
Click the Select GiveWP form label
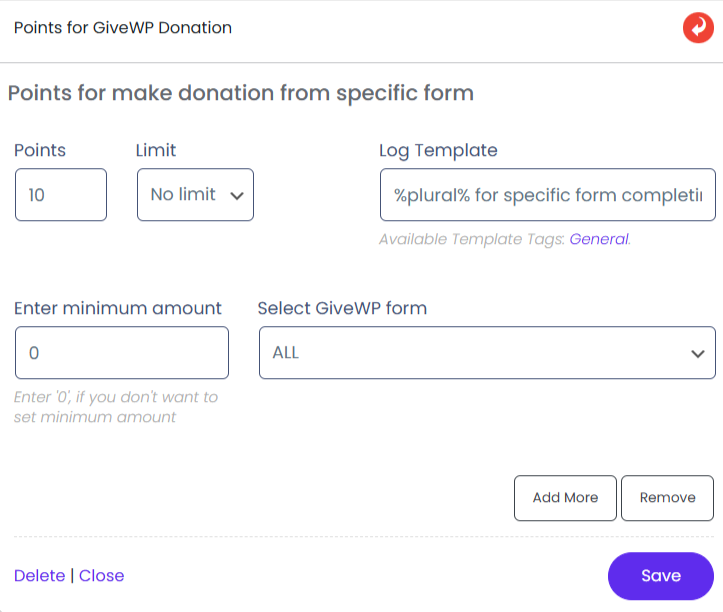(x=342, y=308)
